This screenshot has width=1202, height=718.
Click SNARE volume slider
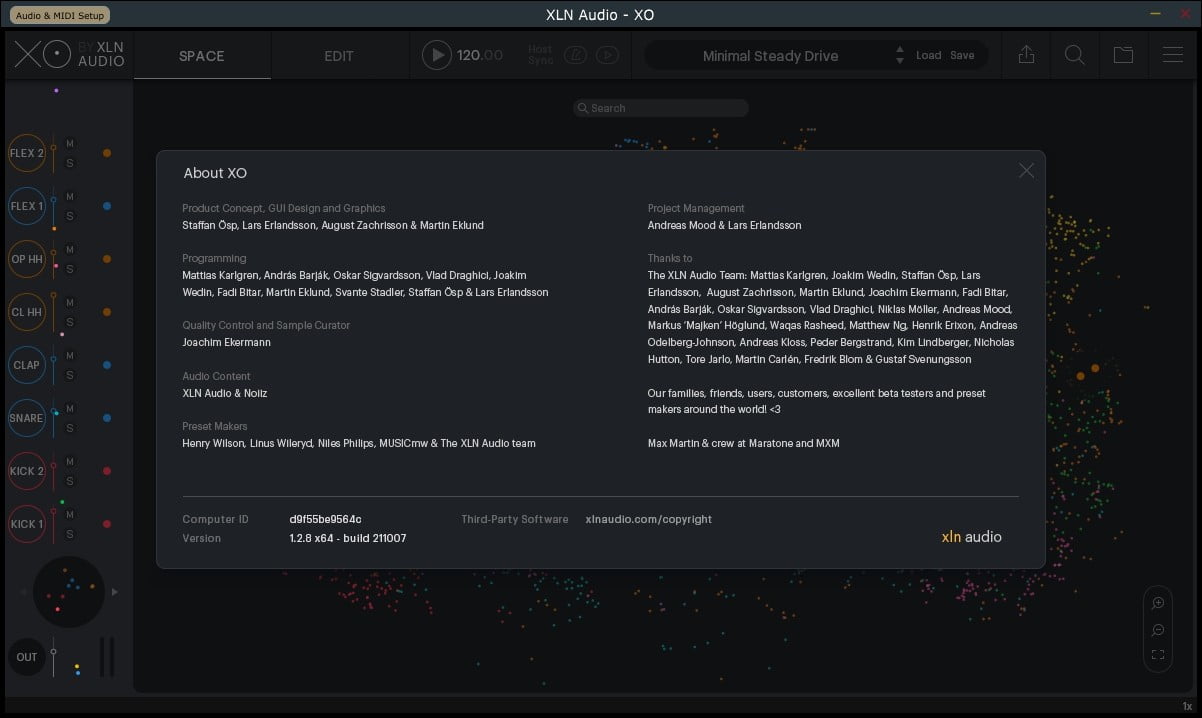click(x=54, y=418)
